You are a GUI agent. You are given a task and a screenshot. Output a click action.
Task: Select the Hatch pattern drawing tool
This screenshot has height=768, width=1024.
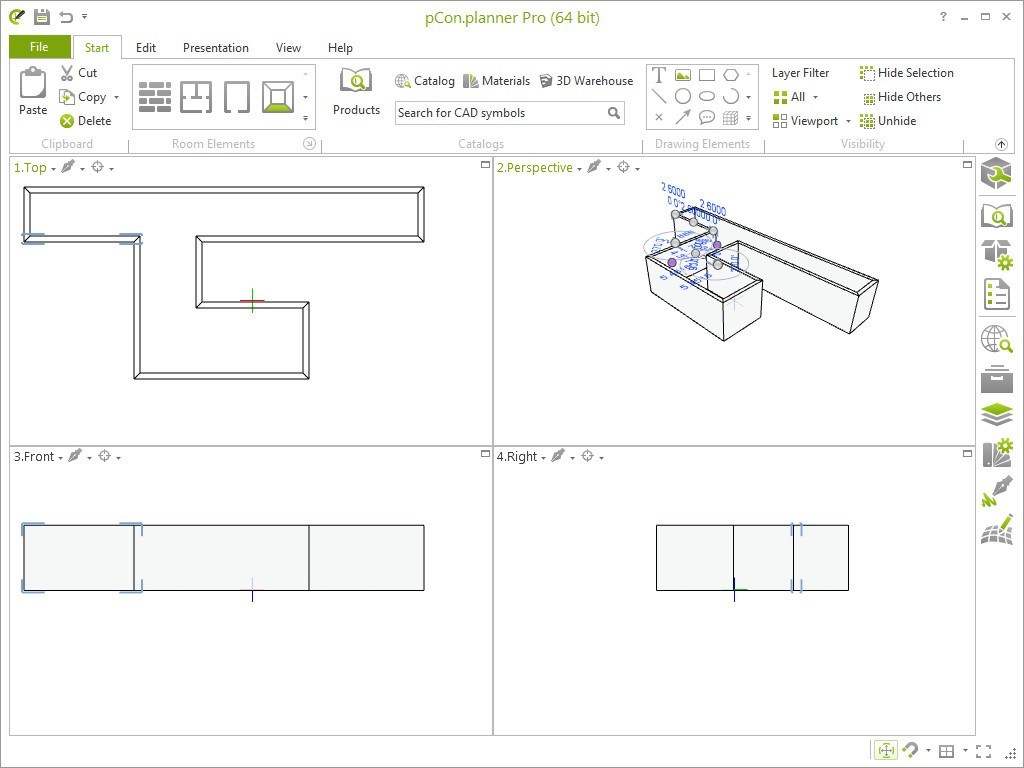click(x=731, y=118)
